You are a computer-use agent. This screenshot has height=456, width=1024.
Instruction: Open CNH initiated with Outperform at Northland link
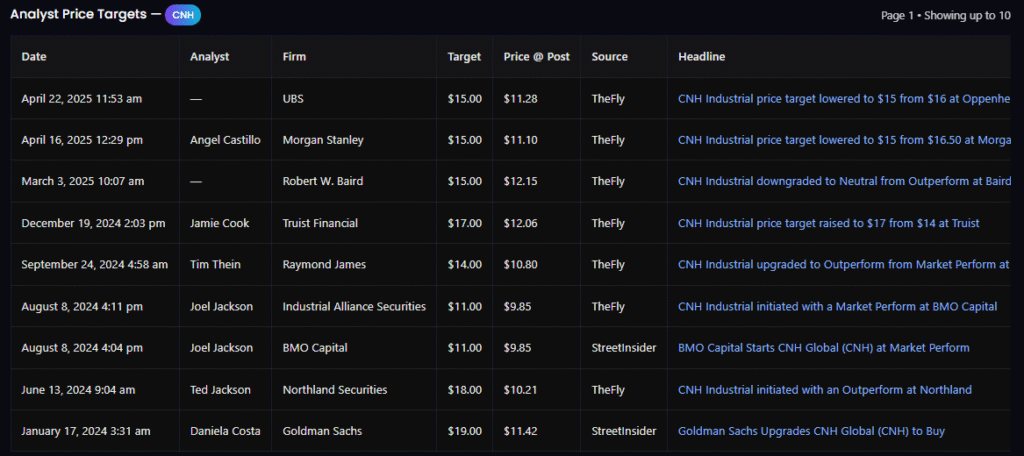[824, 389]
